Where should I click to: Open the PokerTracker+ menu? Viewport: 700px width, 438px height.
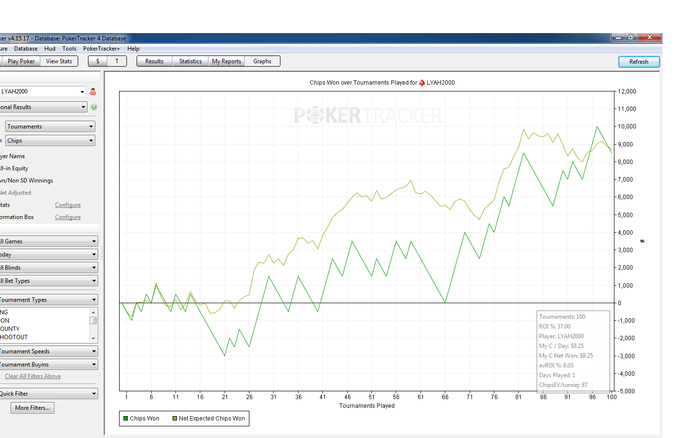101,49
